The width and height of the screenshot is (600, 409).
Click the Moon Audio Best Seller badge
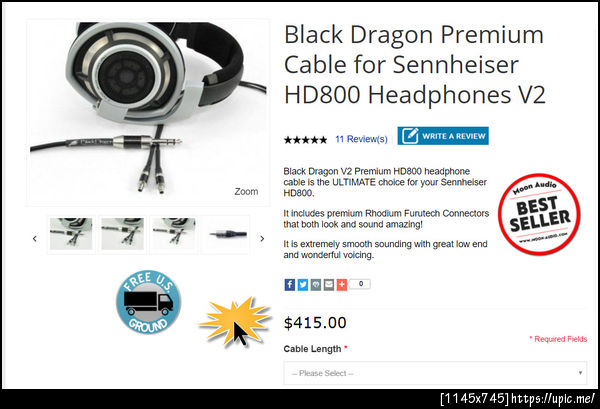(539, 214)
